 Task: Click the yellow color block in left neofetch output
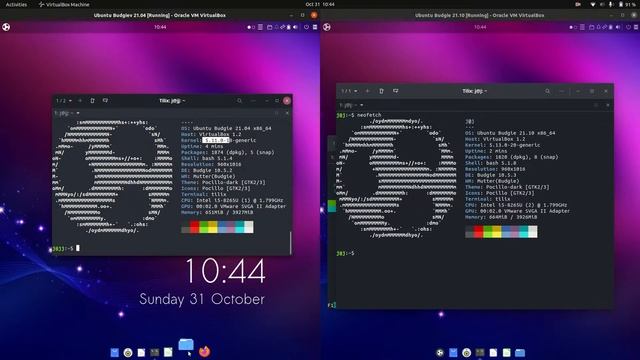click(213, 227)
